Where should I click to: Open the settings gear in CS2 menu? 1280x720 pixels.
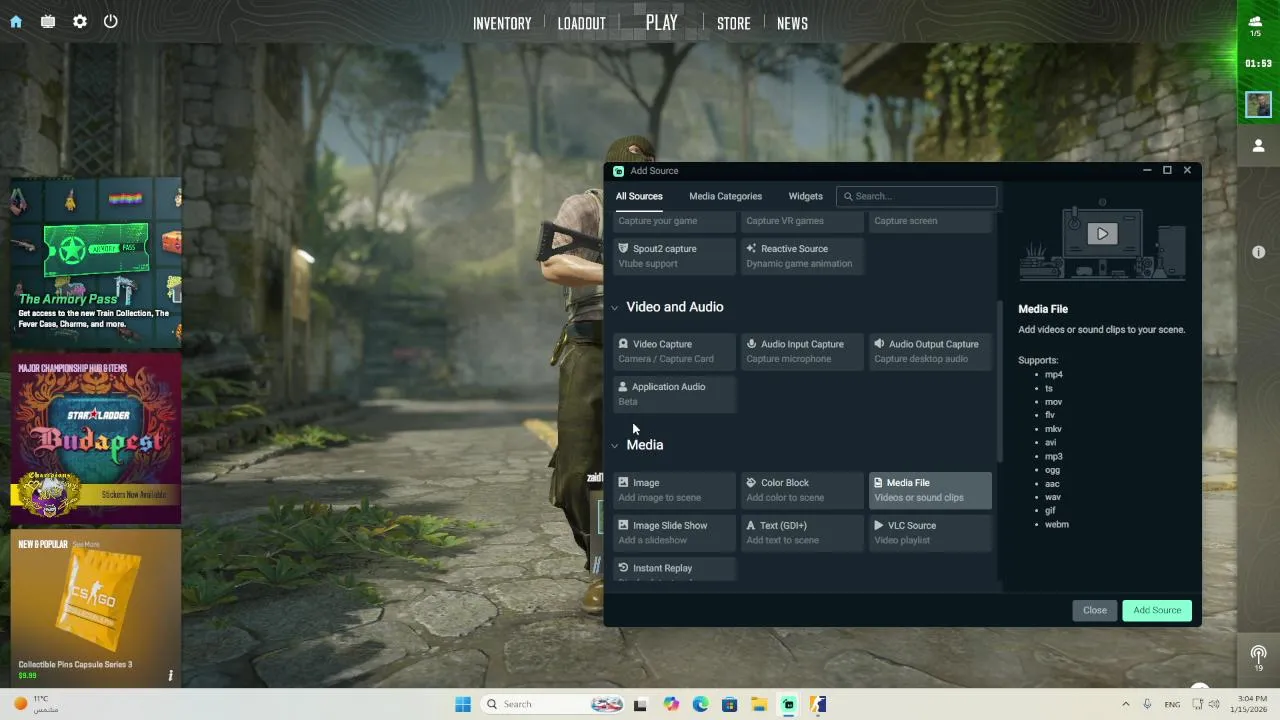pyautogui.click(x=80, y=21)
